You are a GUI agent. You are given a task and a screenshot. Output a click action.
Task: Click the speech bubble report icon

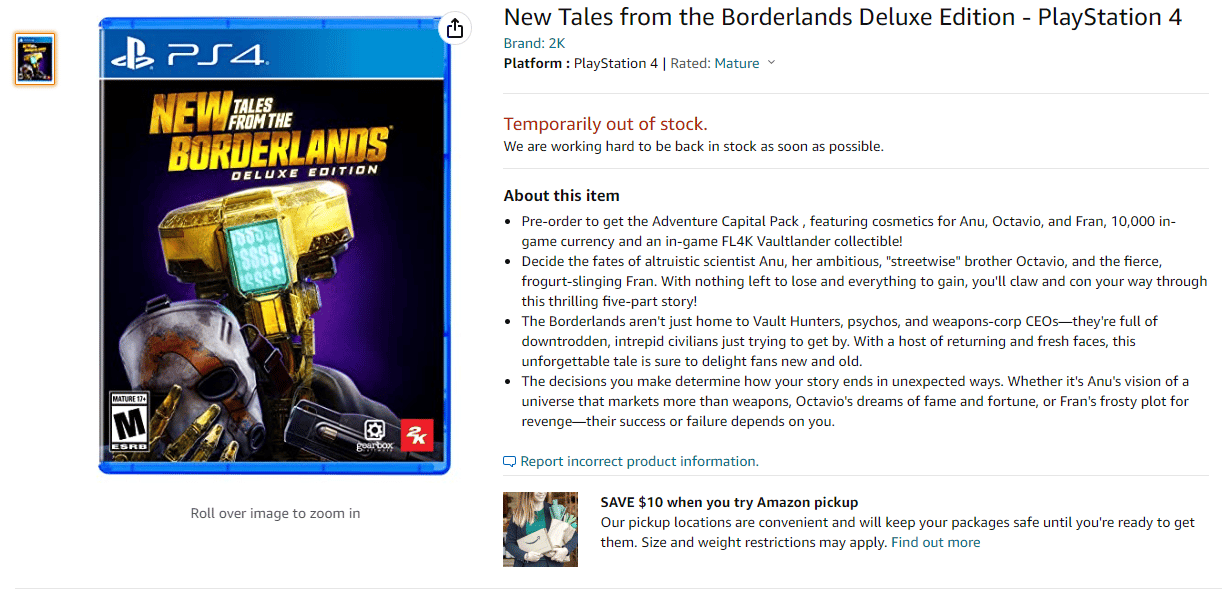[510, 461]
